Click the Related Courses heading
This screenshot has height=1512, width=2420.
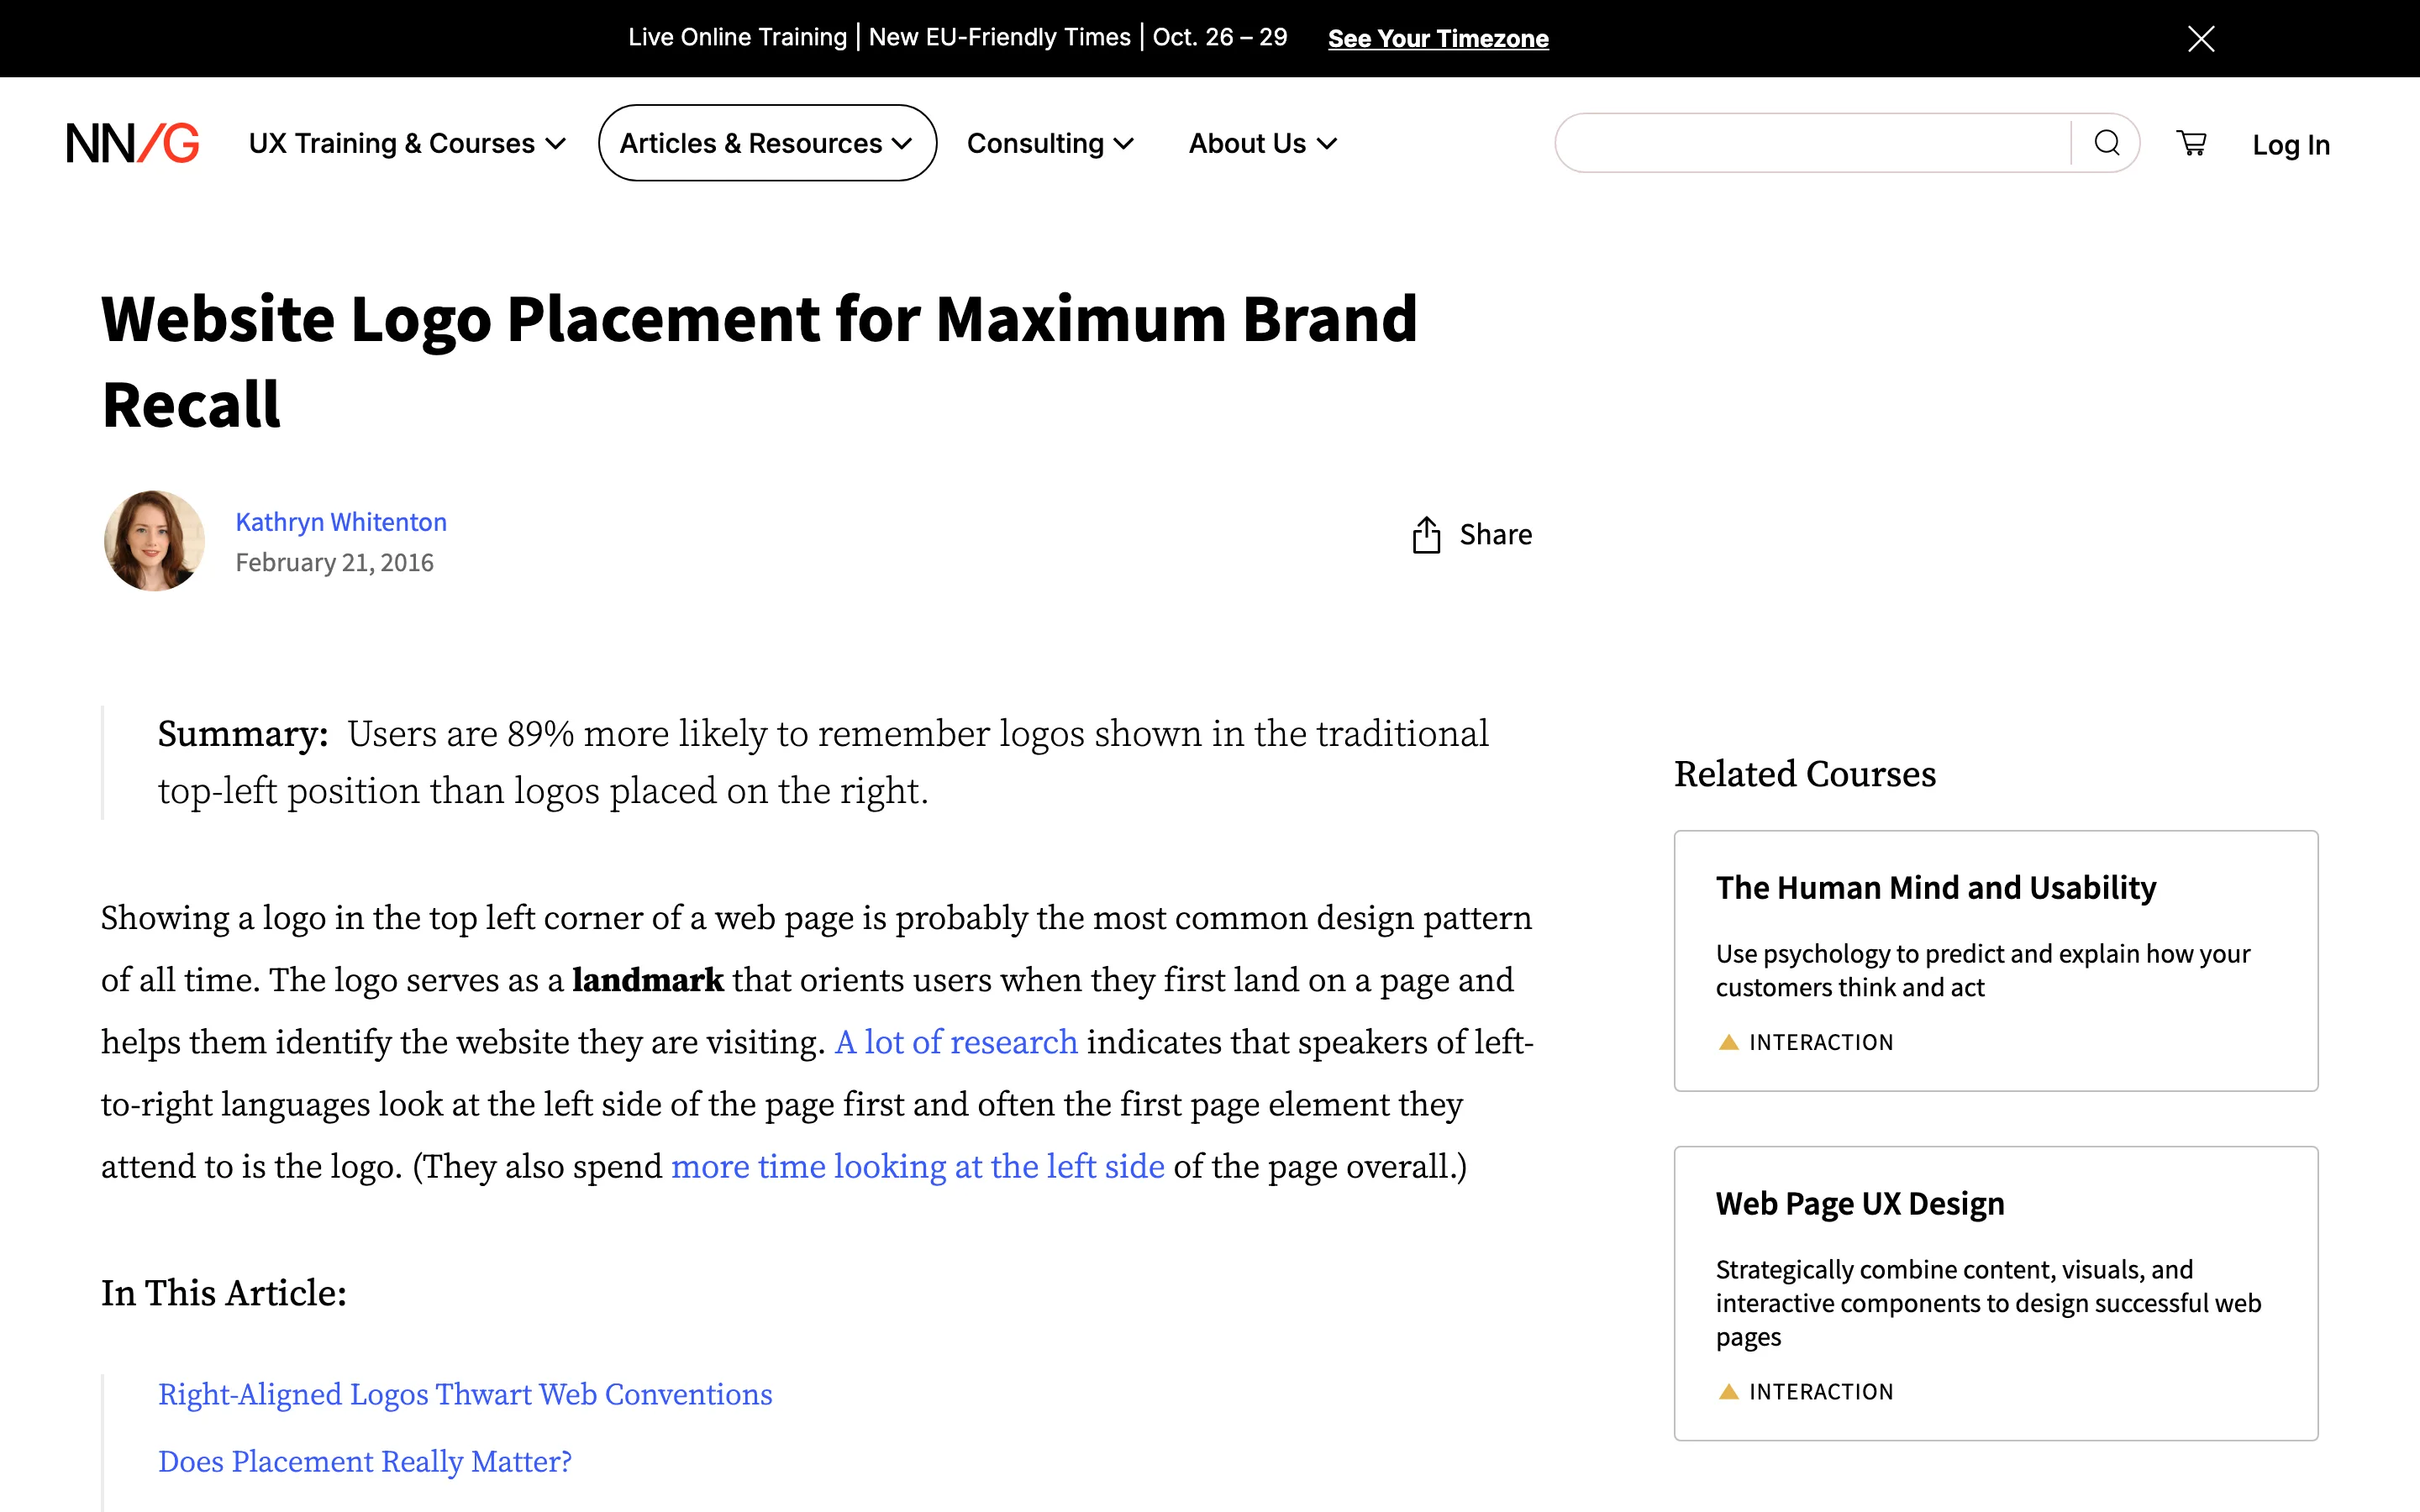(x=1805, y=774)
